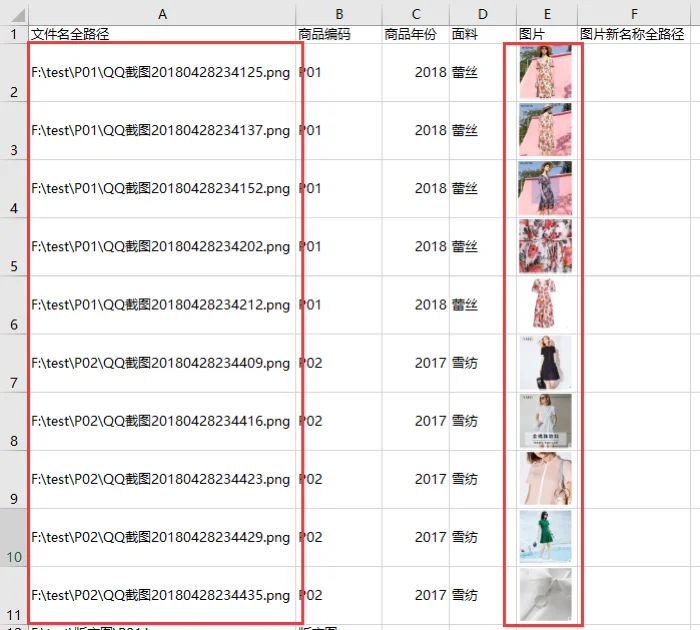Click the dark dress pink wall thumbnail row 4
The height and width of the screenshot is (630, 700).
pos(545,188)
